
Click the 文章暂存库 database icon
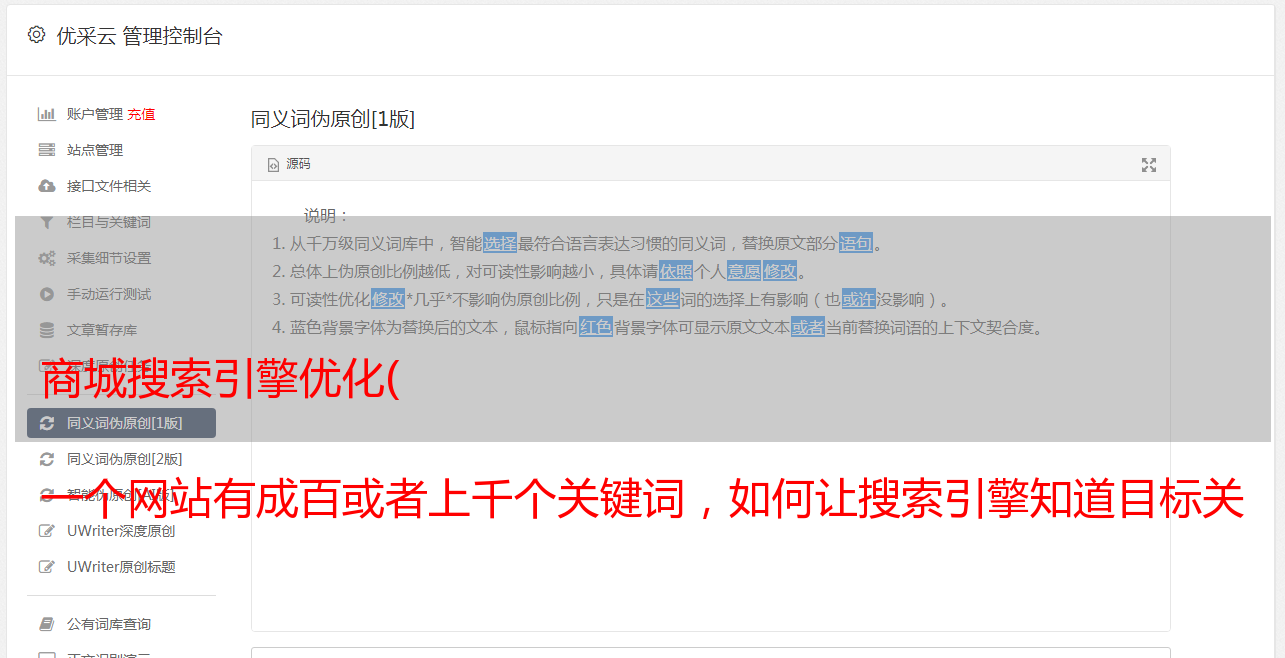[46, 330]
